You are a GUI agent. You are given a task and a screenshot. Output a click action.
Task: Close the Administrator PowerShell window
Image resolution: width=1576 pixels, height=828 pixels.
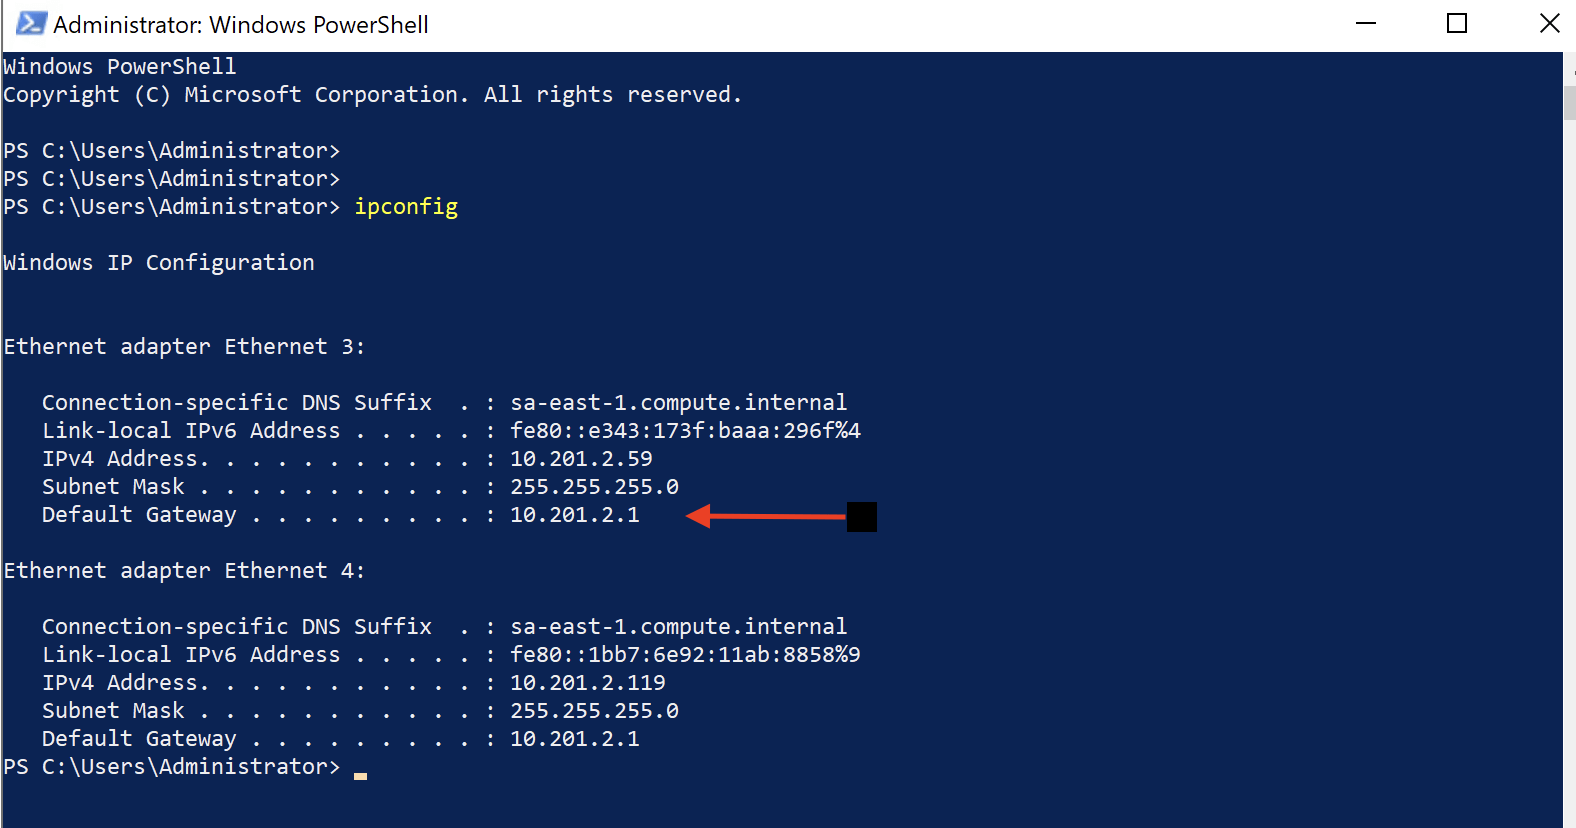pyautogui.click(x=1549, y=23)
